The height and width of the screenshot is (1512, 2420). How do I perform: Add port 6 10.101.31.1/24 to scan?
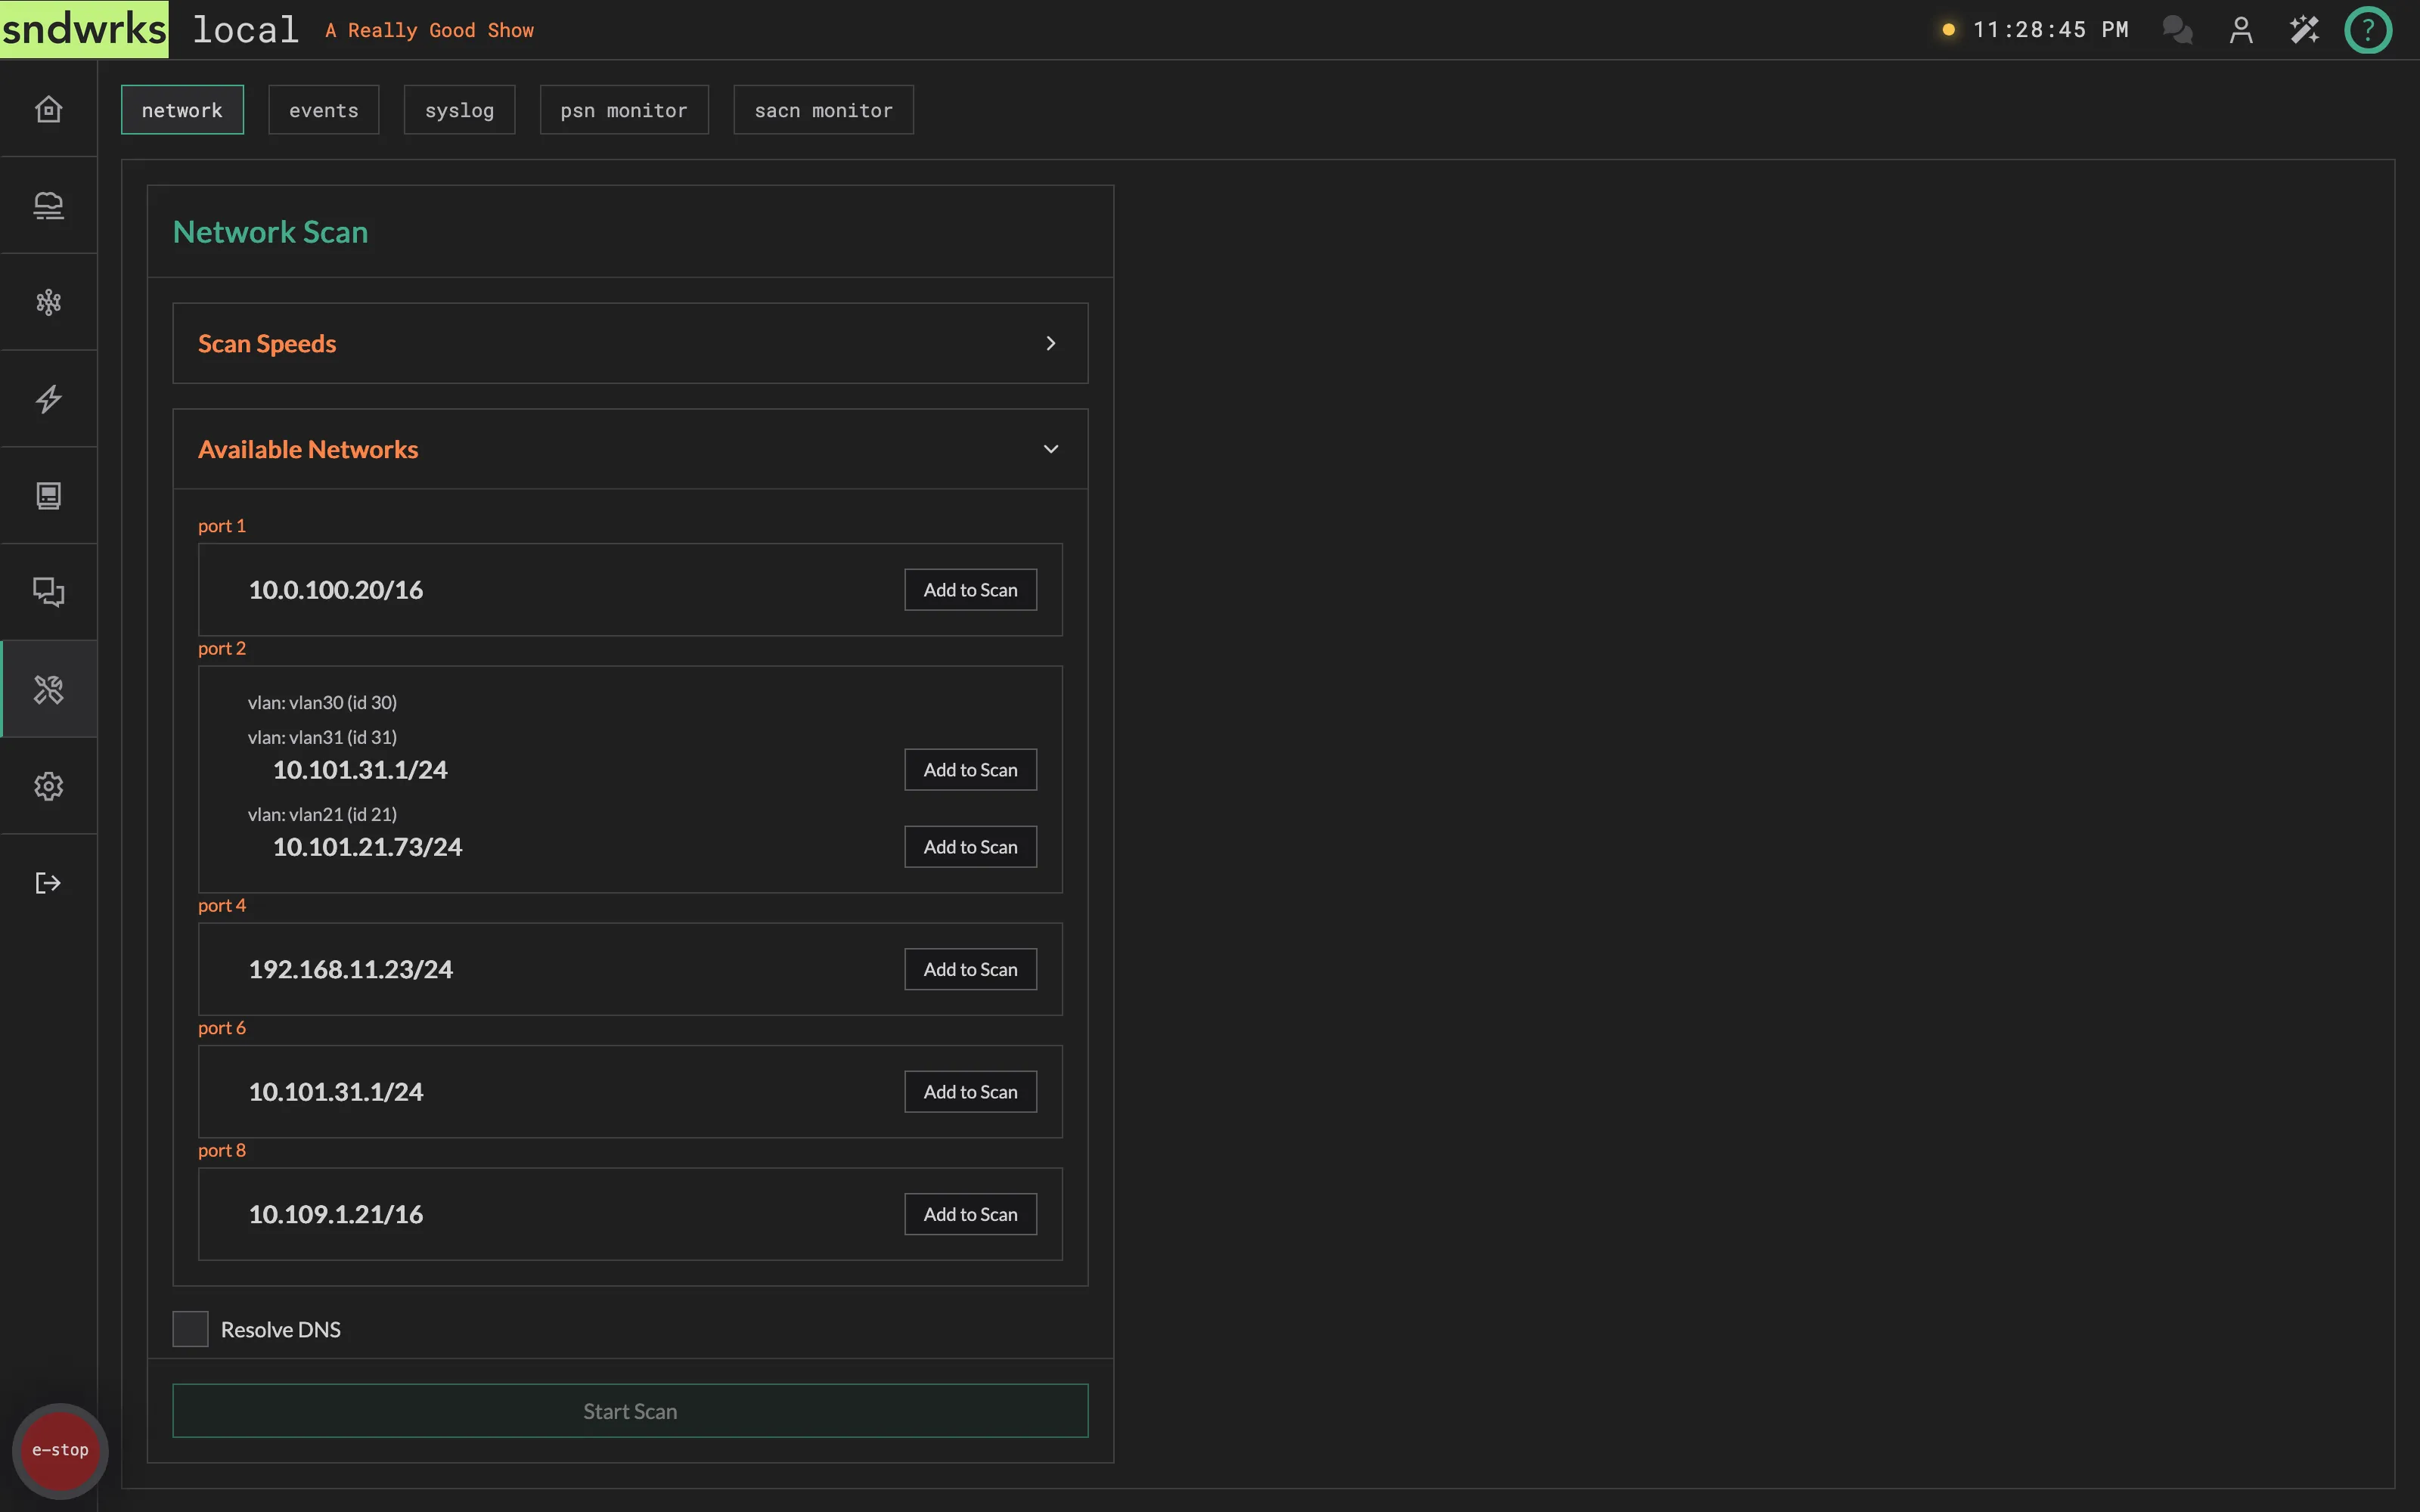(x=970, y=1092)
